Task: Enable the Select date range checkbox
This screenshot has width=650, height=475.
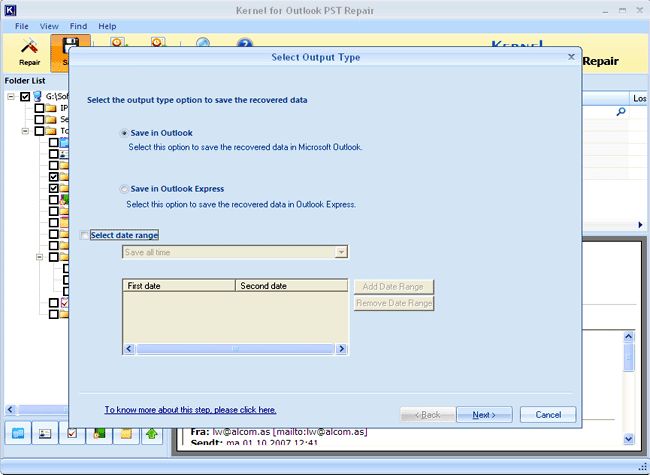Action: [x=84, y=235]
